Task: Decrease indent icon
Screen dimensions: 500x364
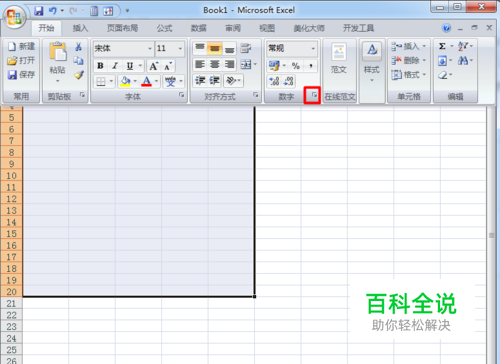Action: tap(200, 81)
